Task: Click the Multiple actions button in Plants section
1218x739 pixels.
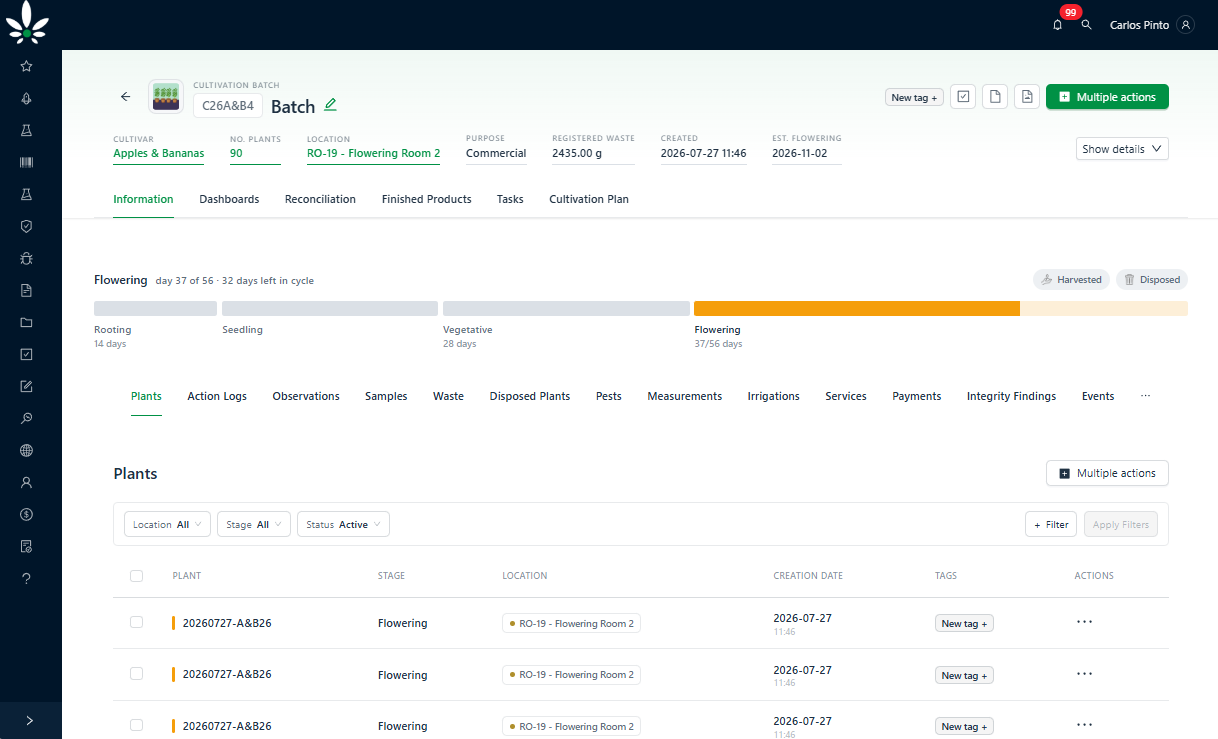Action: point(1107,473)
